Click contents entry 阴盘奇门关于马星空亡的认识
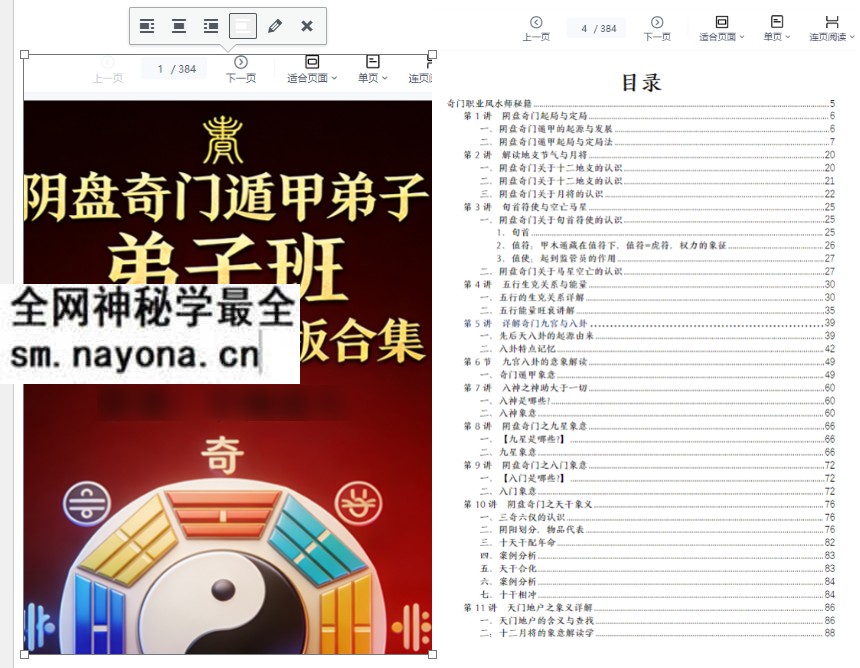 [x=658, y=271]
